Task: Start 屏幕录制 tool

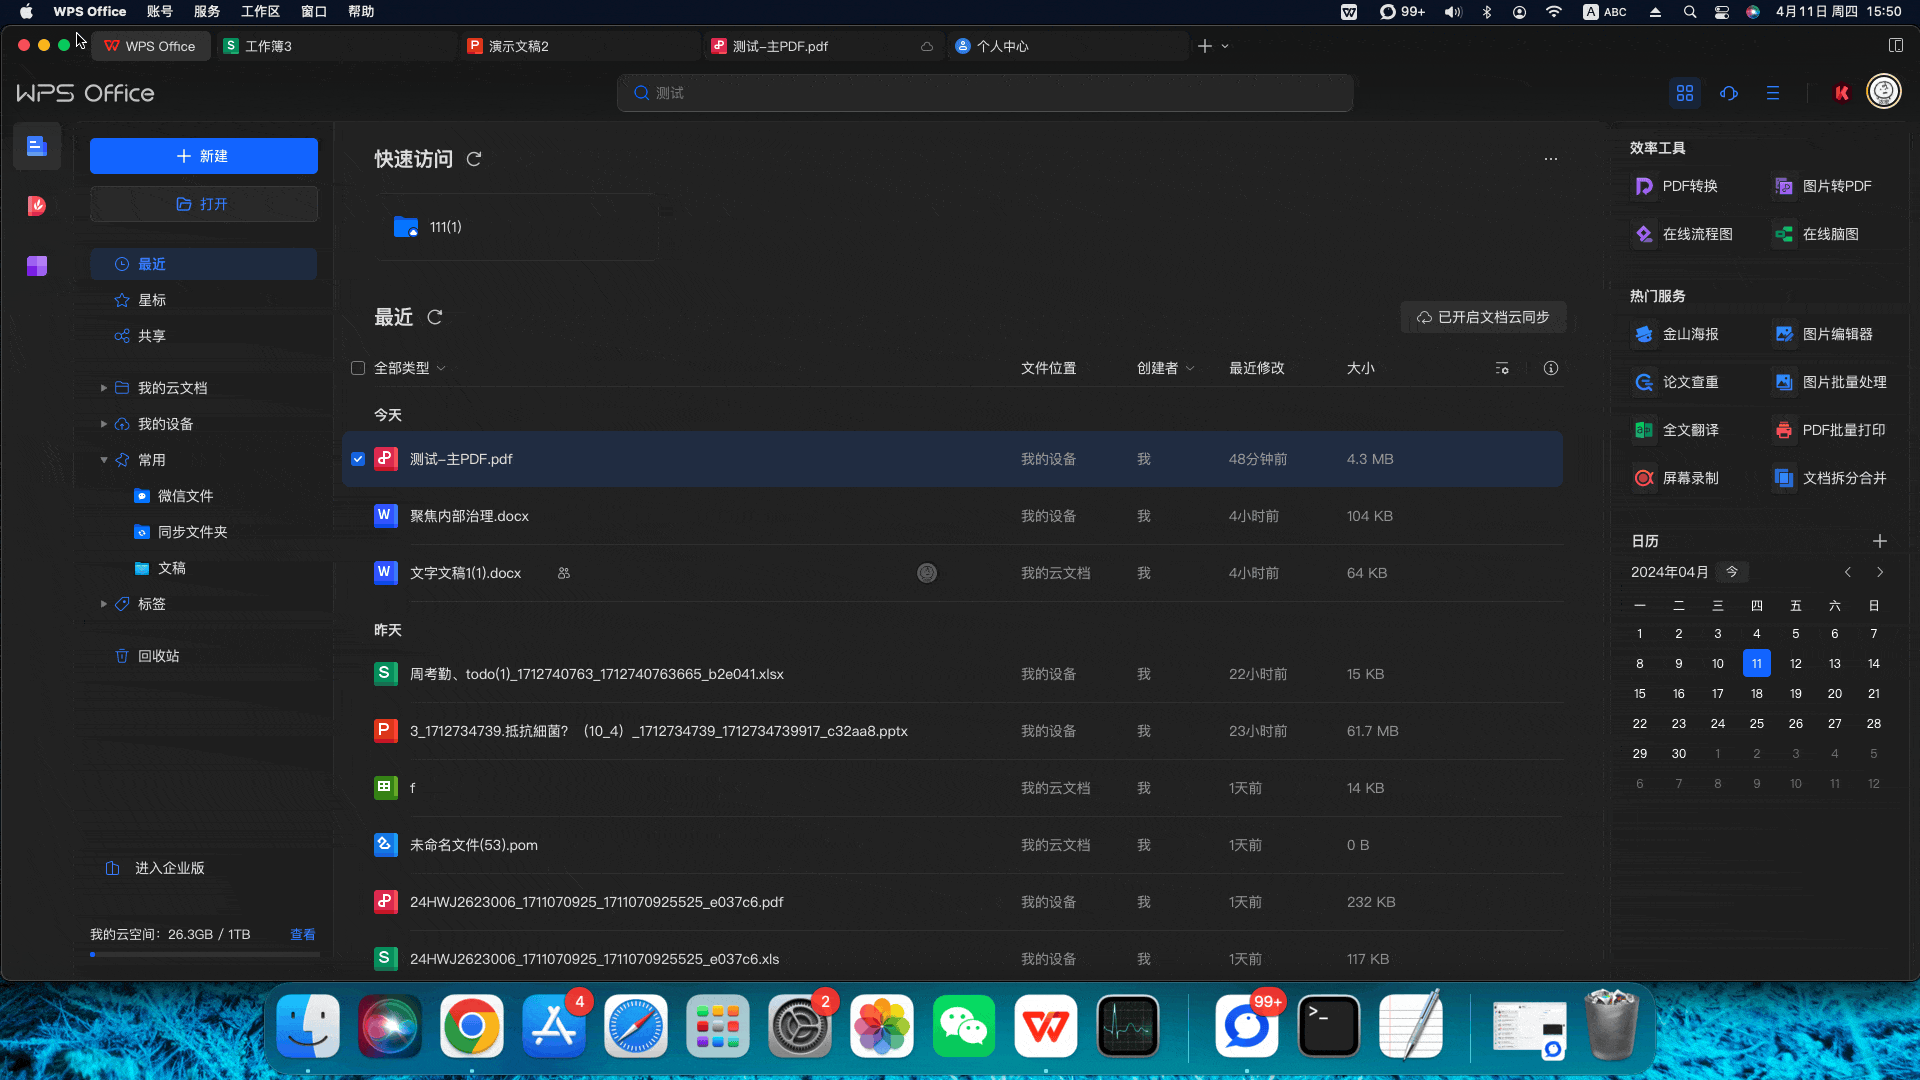Action: pos(1676,478)
